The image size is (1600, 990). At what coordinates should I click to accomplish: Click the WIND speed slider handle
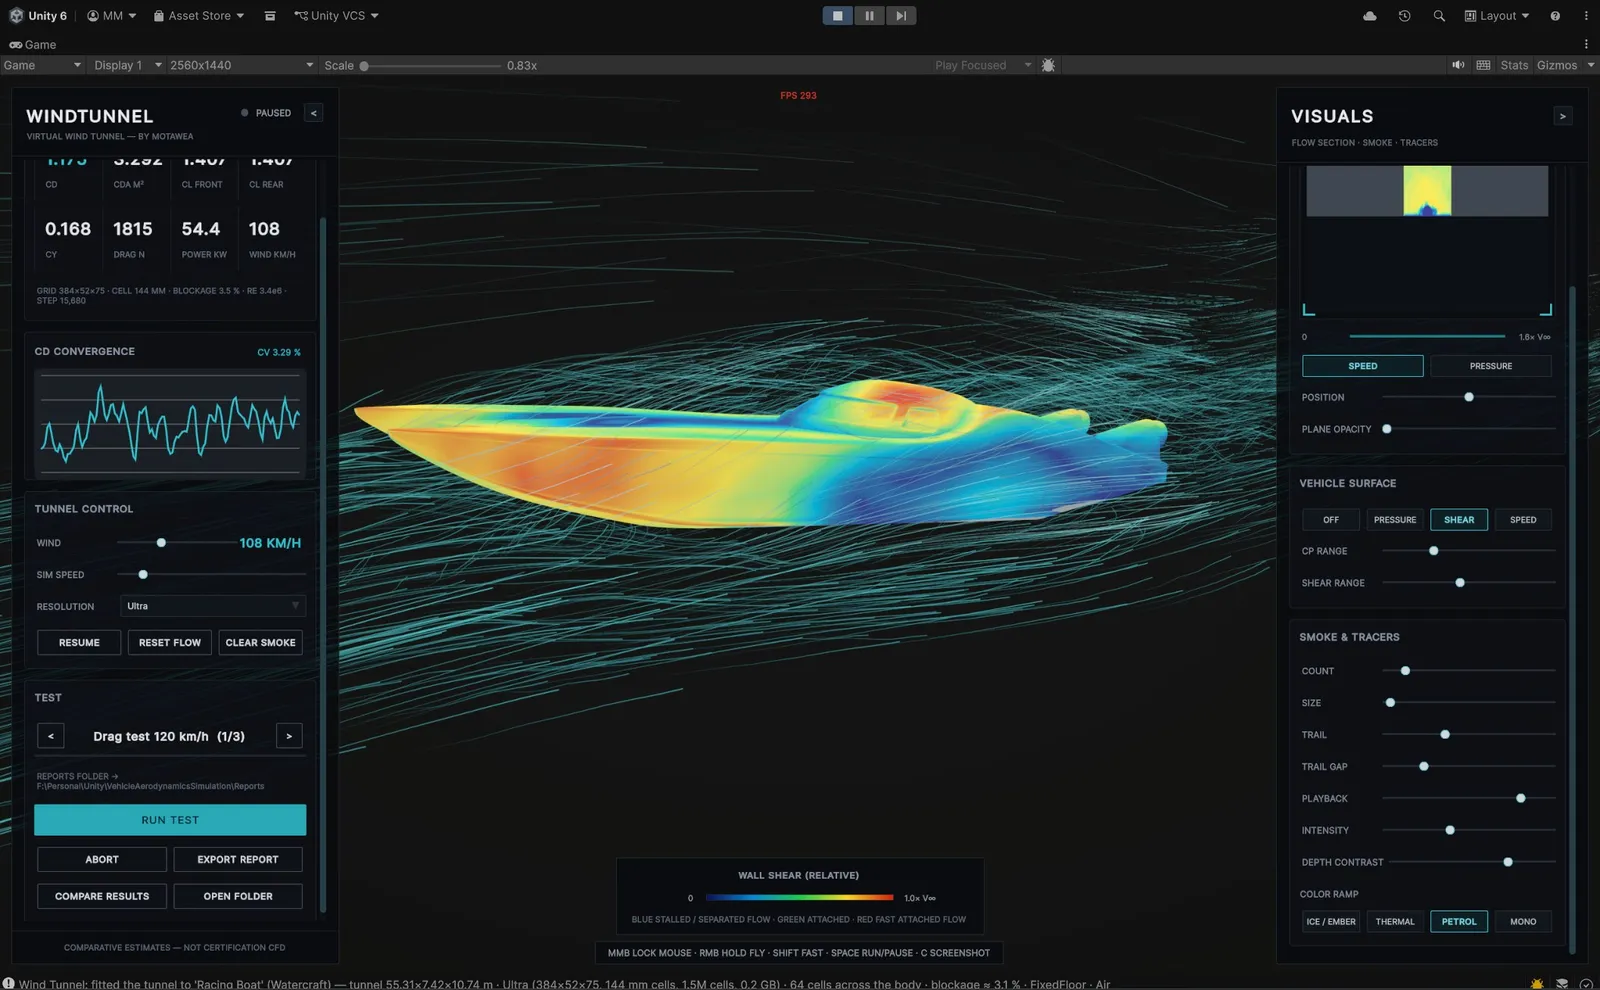pyautogui.click(x=161, y=543)
